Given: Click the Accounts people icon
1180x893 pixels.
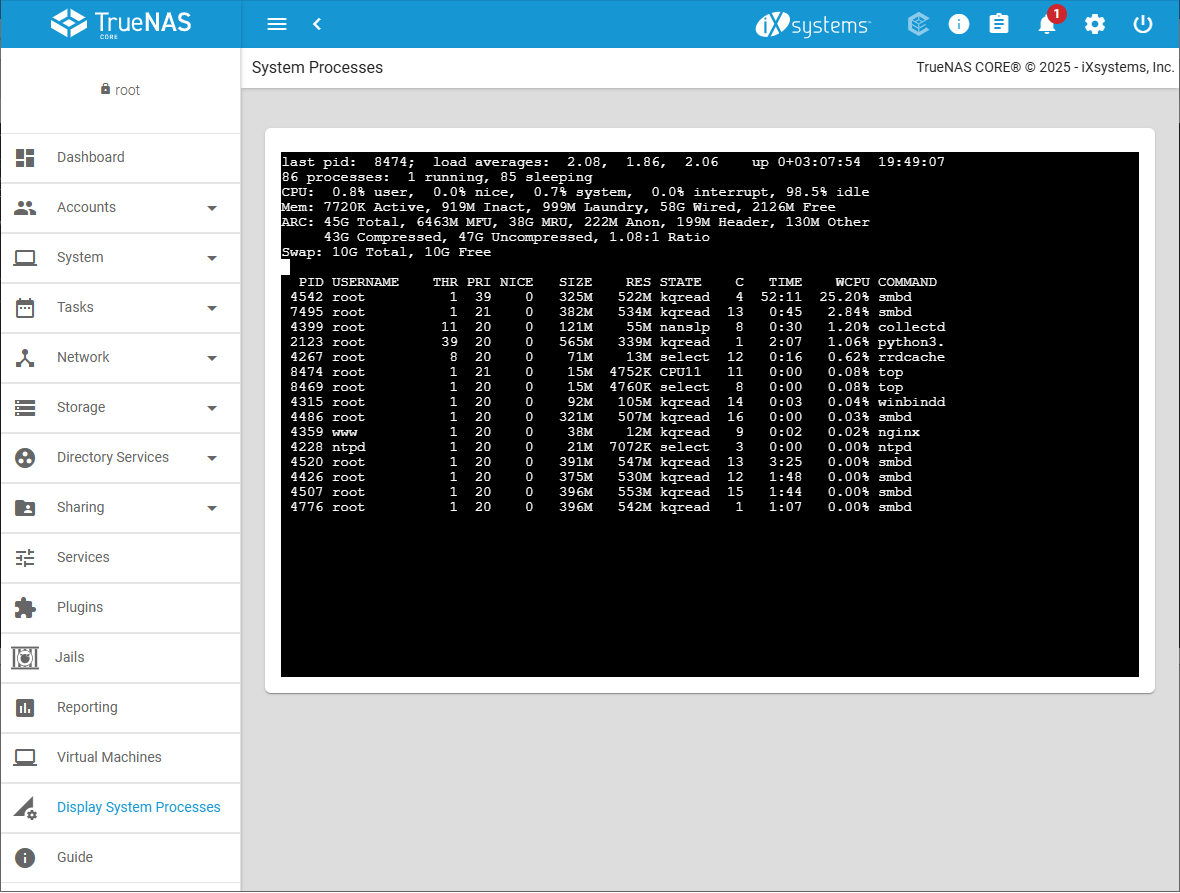Looking at the screenshot, I should tap(25, 208).
